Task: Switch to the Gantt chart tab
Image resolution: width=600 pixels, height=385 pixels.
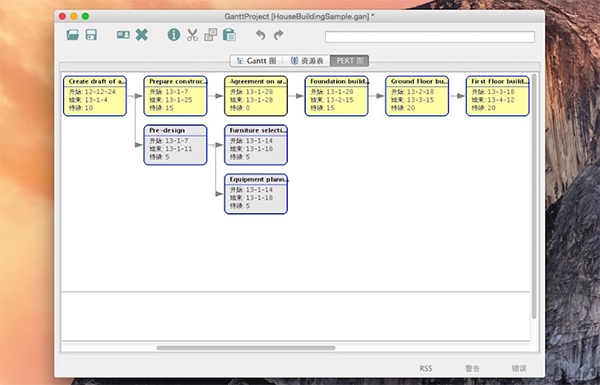Action: [256, 61]
